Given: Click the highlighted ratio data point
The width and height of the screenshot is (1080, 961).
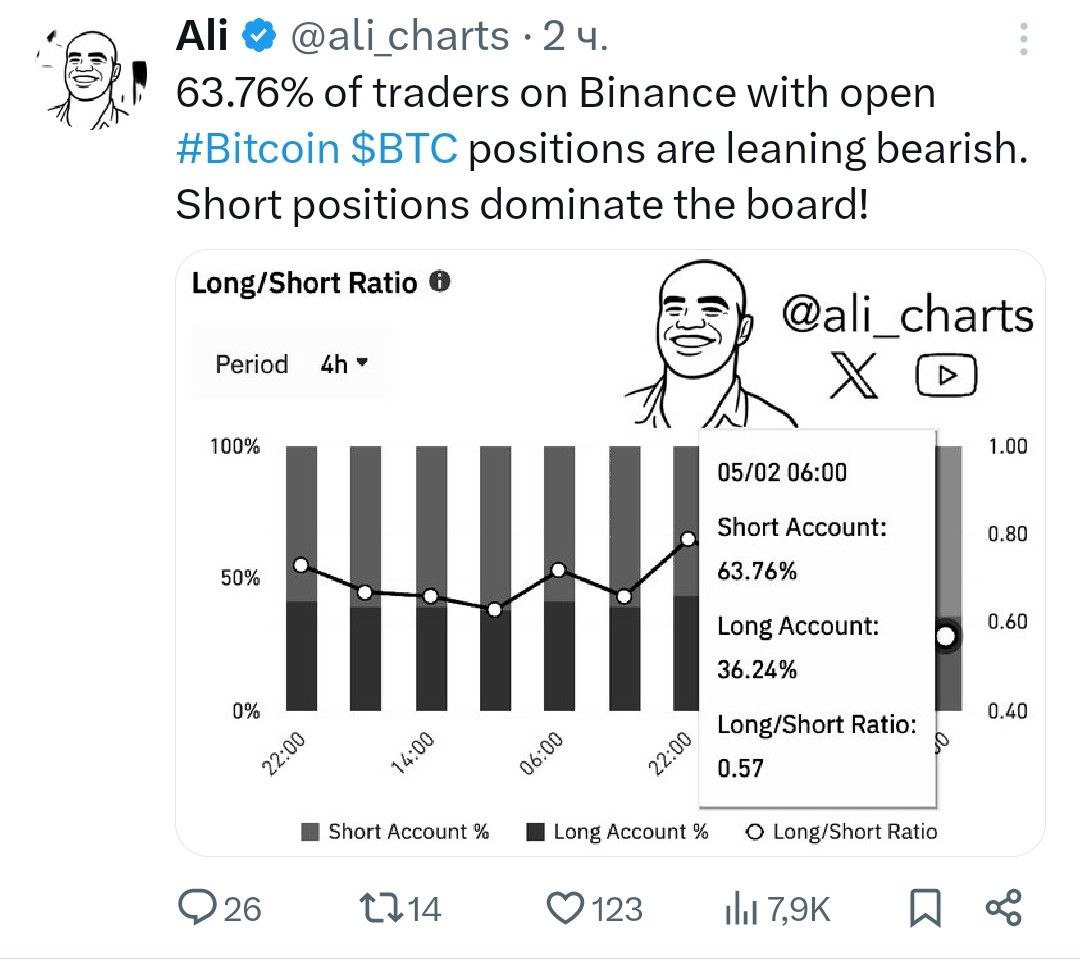Looking at the screenshot, I should click(x=946, y=636).
